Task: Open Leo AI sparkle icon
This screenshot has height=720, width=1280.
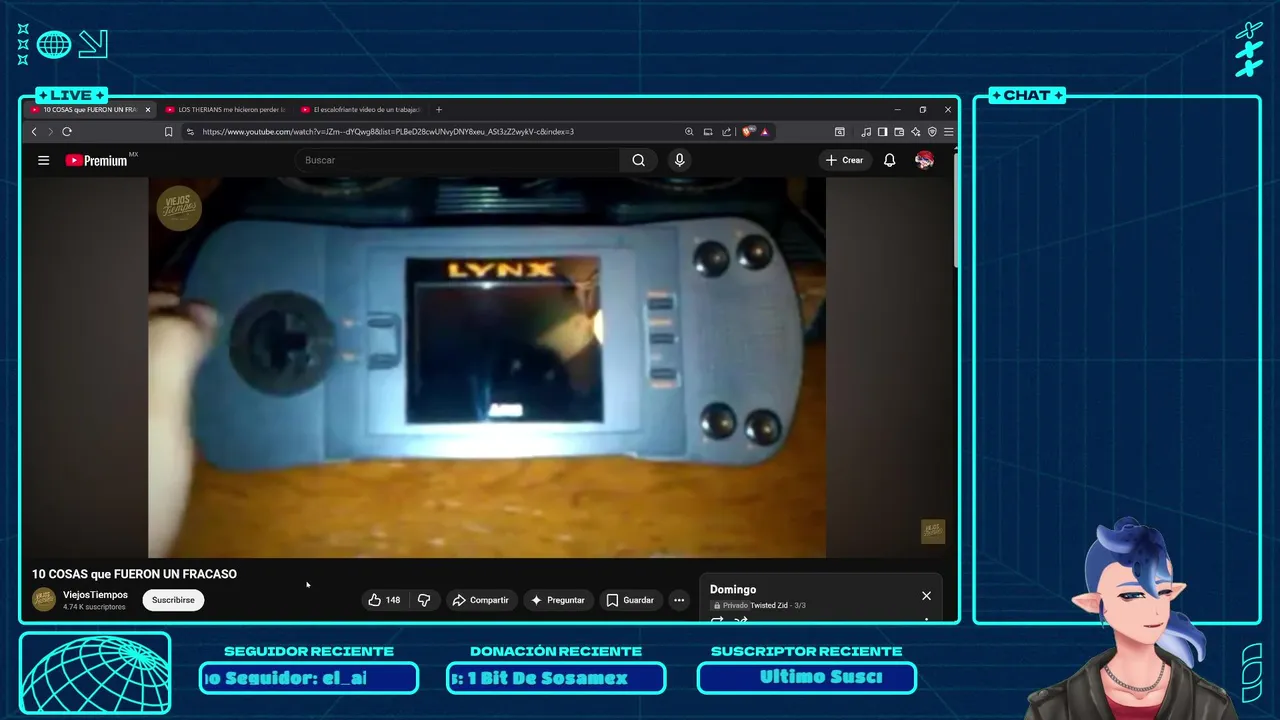Action: [x=916, y=131]
